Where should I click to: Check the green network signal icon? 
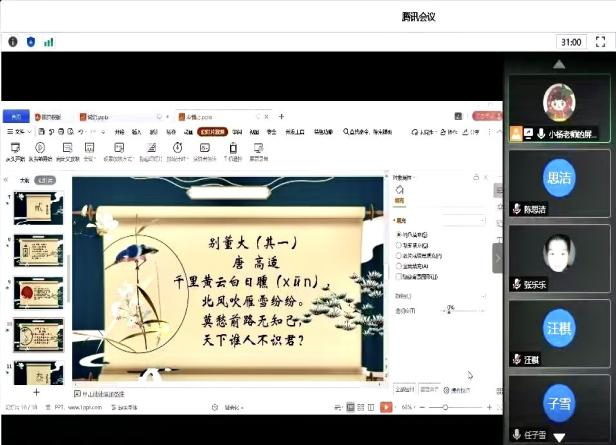(x=48, y=42)
